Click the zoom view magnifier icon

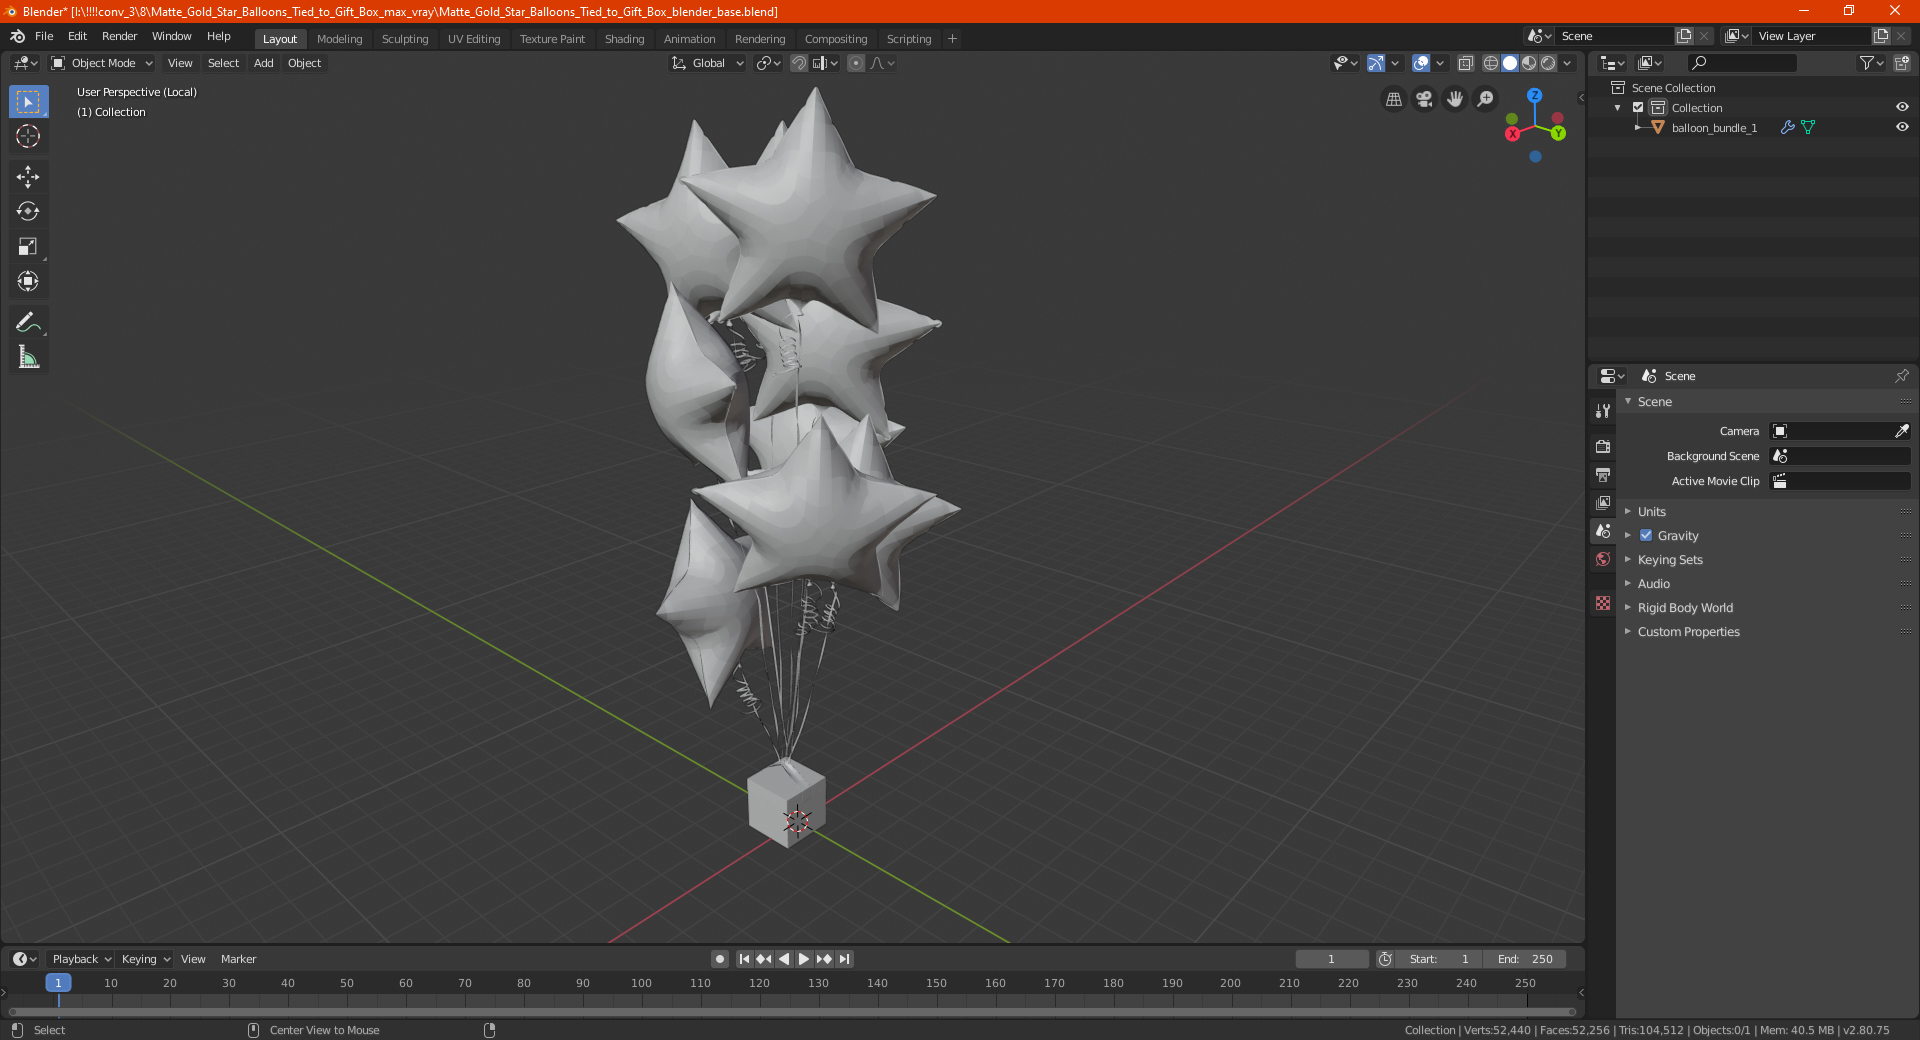pos(1486,99)
